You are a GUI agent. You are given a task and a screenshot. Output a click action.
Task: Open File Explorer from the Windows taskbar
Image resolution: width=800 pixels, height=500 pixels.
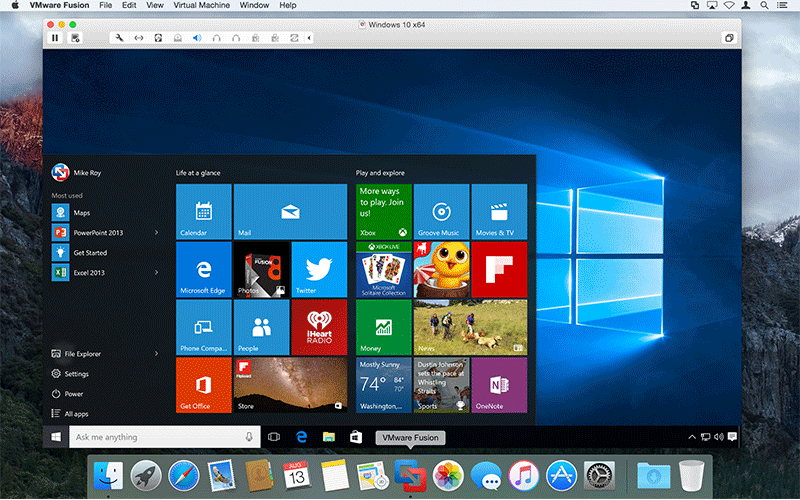(329, 437)
